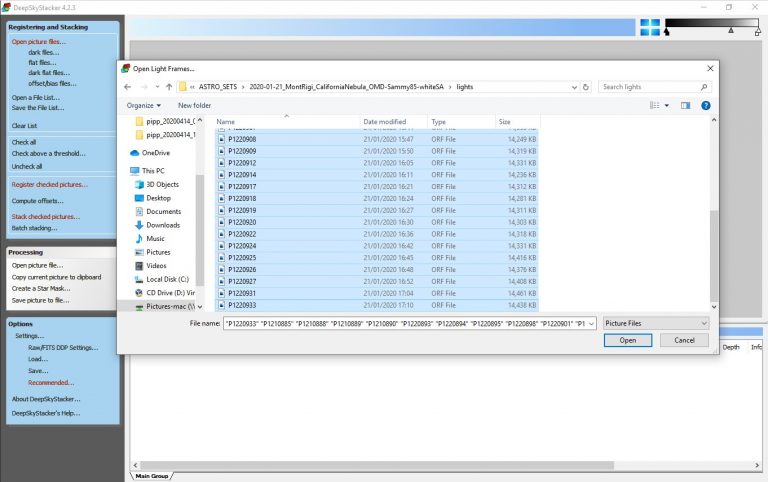Click the midtone gradient slider handle
Viewport: 768px width, 482px height.
(730, 31)
